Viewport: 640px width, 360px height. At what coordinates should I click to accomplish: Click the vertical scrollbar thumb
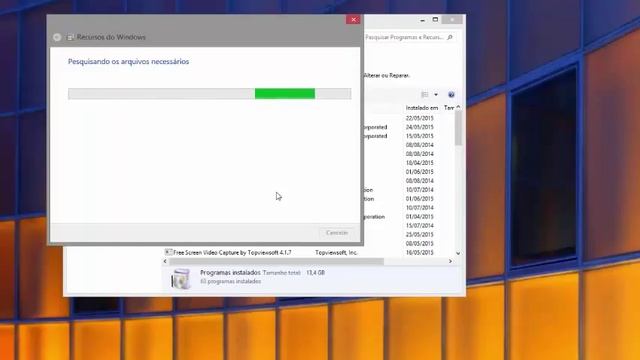(x=458, y=128)
